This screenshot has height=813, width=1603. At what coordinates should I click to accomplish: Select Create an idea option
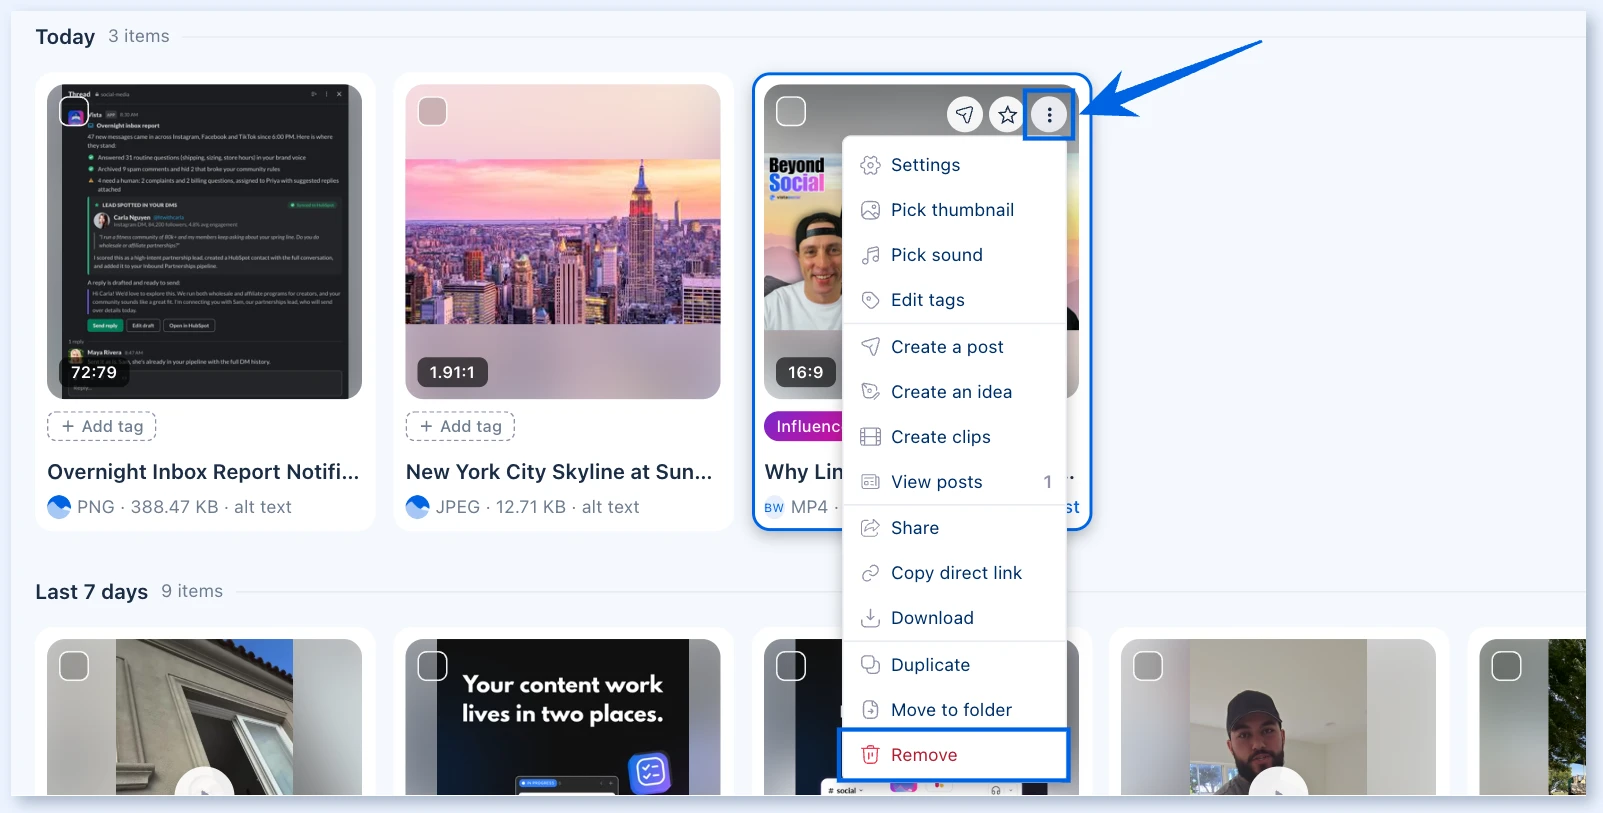coord(954,392)
